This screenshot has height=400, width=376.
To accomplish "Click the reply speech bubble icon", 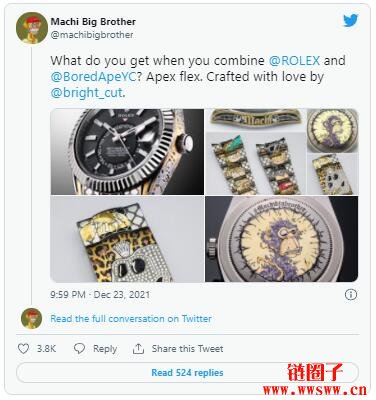I will 79,349.
